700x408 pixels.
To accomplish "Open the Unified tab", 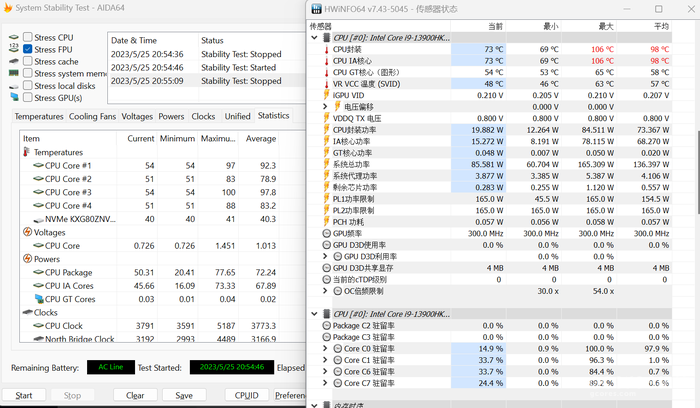I will coord(237,116).
